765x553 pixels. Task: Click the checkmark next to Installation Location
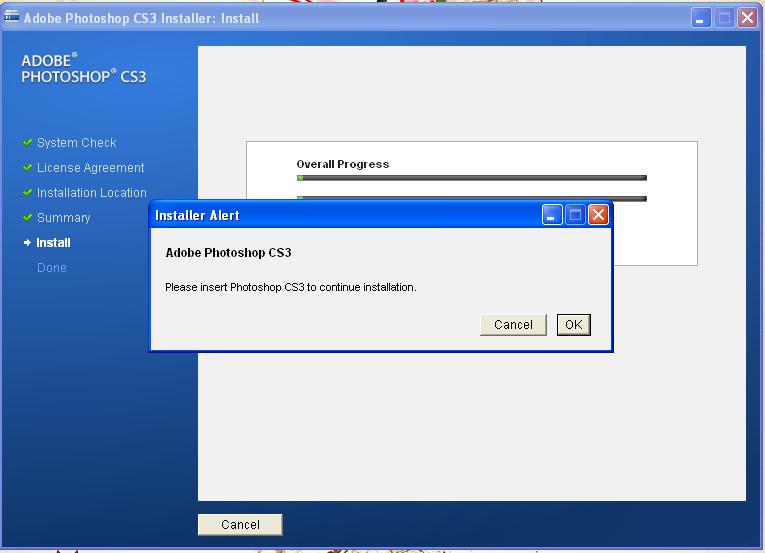(28, 193)
